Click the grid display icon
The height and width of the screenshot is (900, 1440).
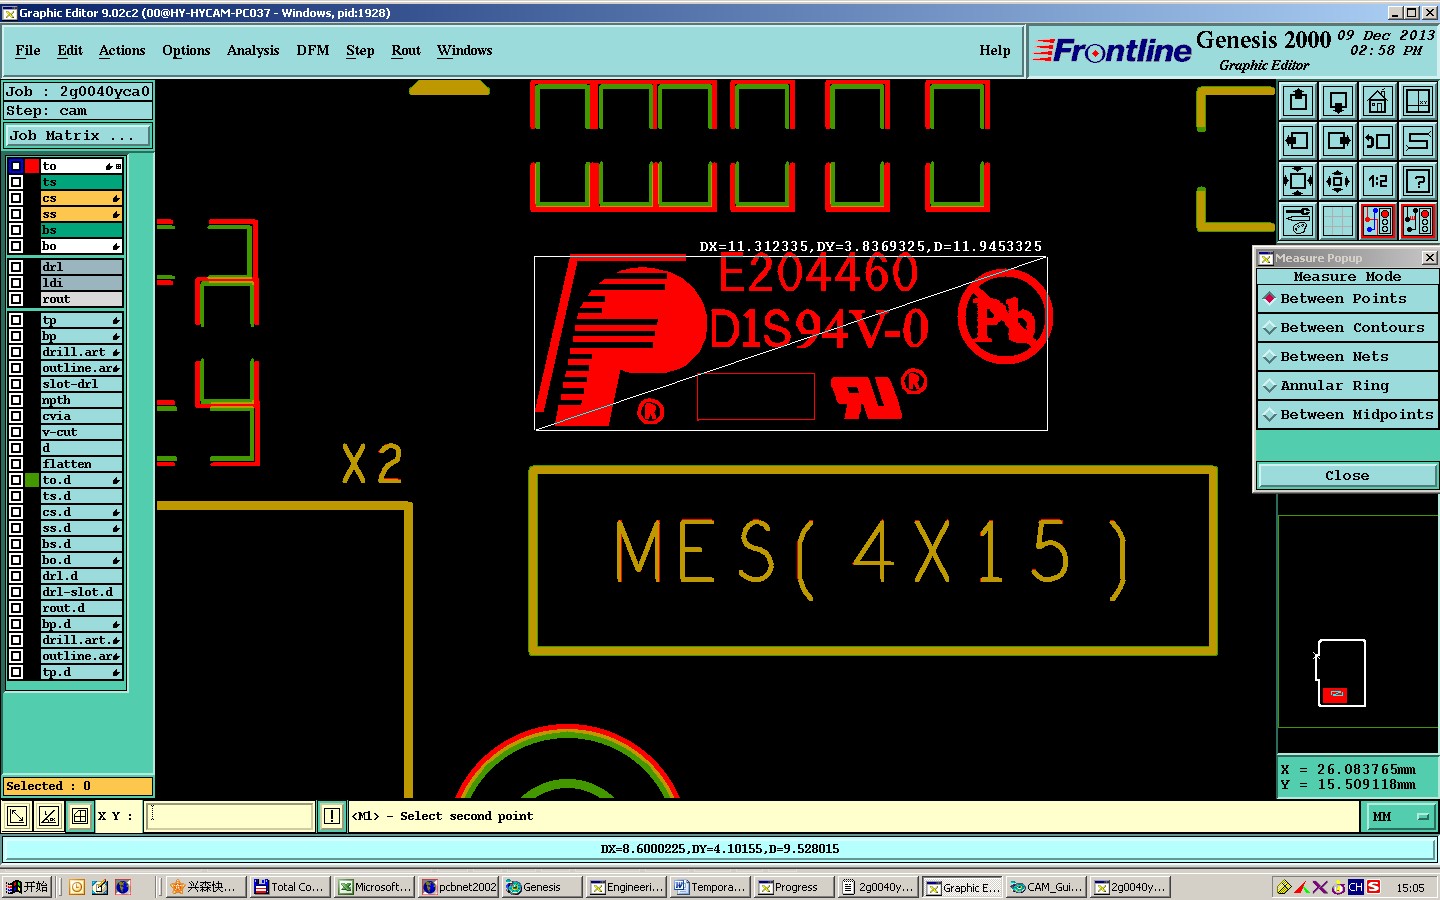pyautogui.click(x=1338, y=221)
